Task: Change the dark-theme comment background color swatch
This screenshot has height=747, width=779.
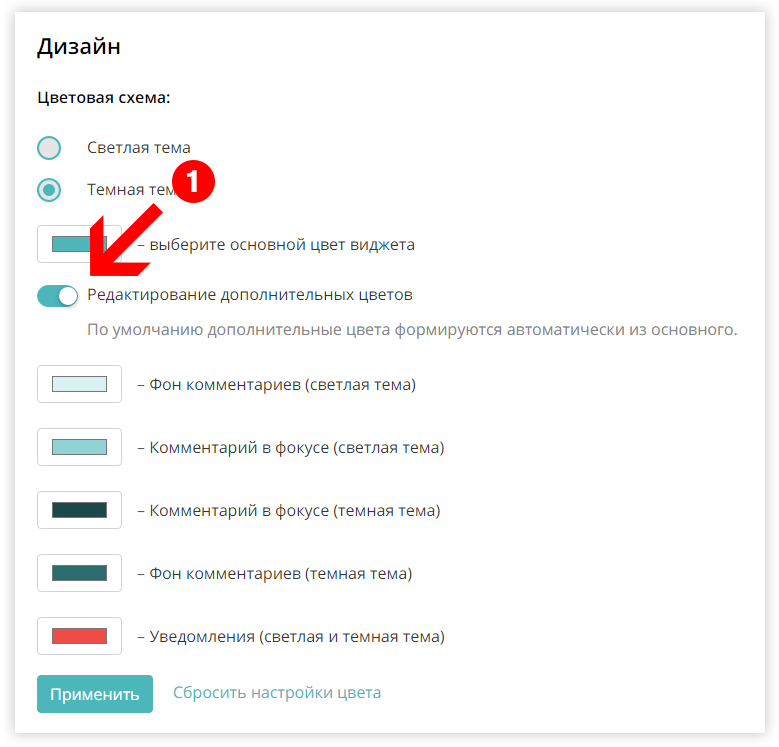Action: [x=79, y=573]
